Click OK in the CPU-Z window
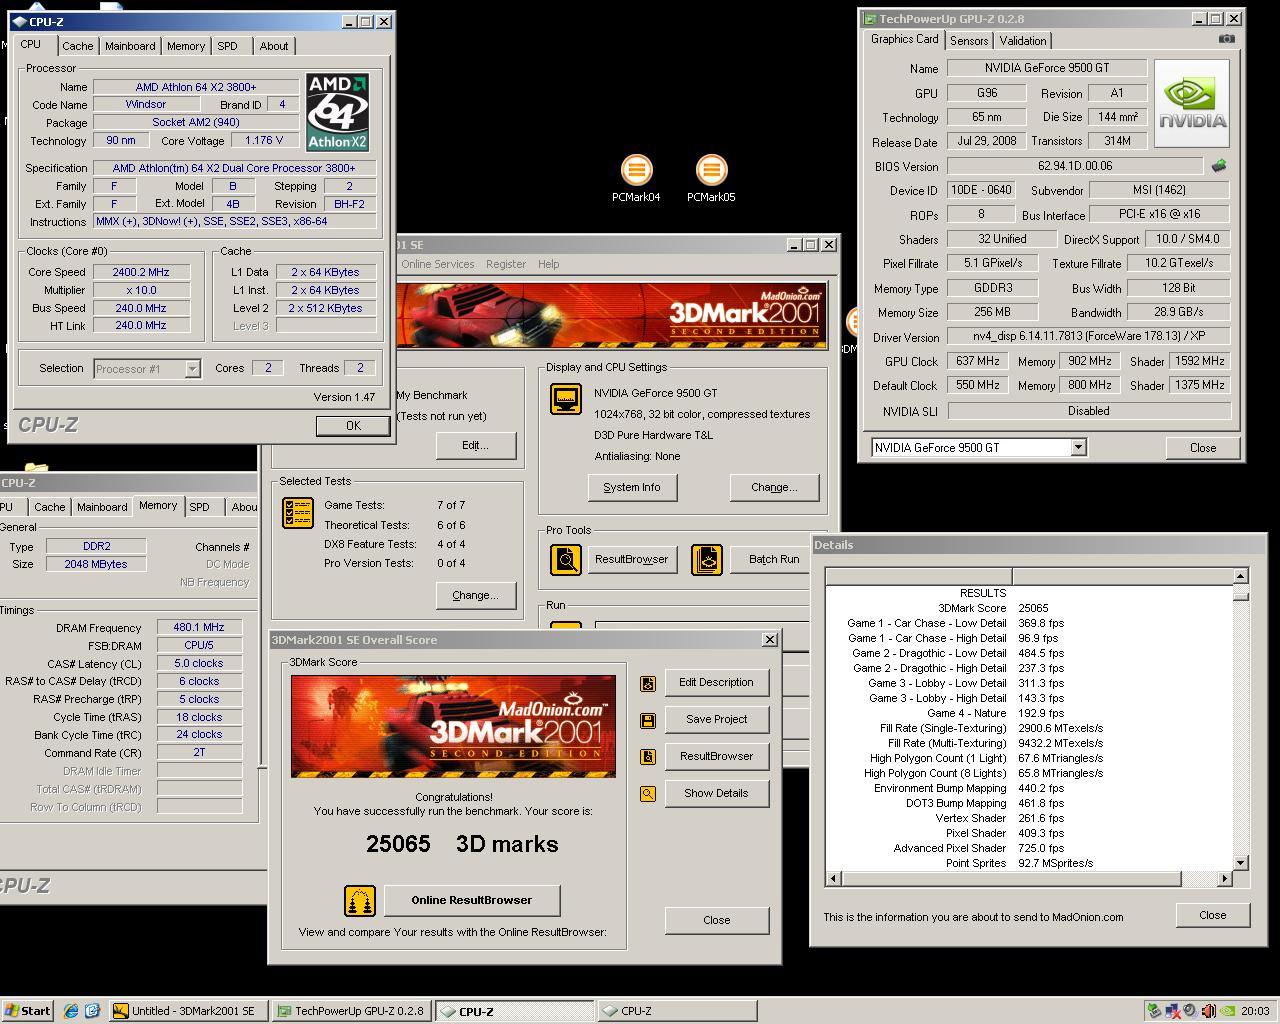The height and width of the screenshot is (1024, 1280). (353, 425)
